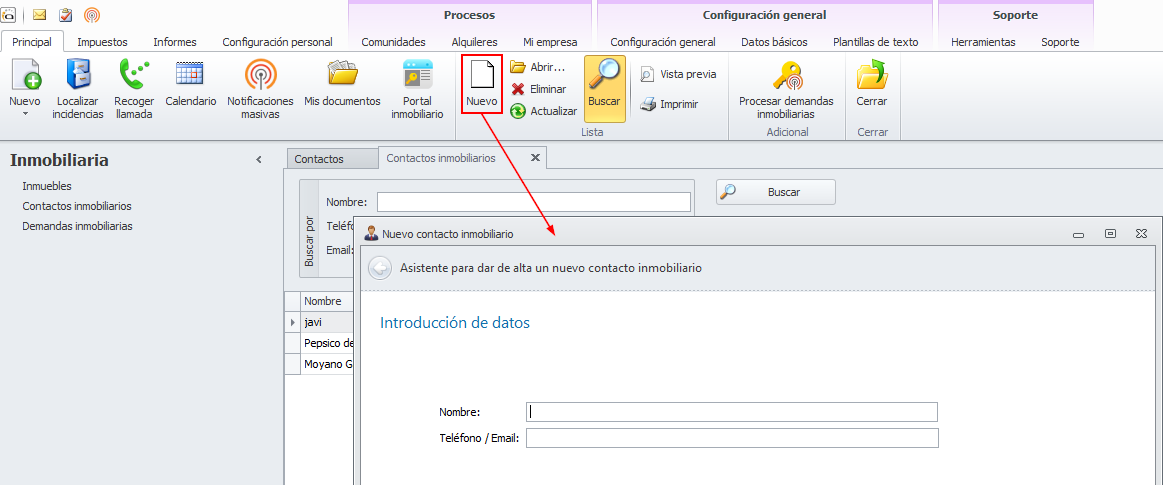Viewport: 1163px width, 485px height.
Task: Select the javi row in contact list
Action: click(327, 323)
